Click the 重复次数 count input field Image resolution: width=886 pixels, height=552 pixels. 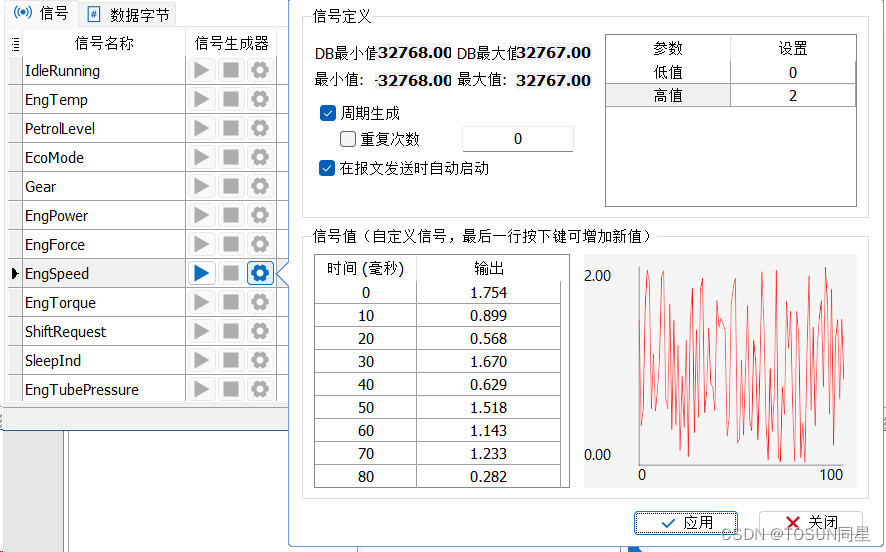(x=518, y=139)
